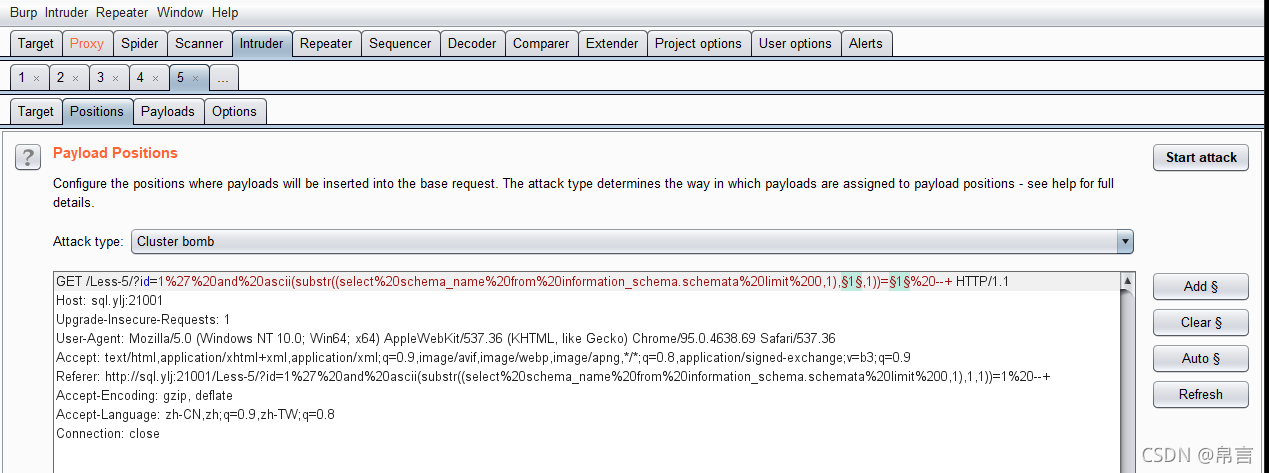This screenshot has width=1269, height=473.
Task: Switch to the top Target tab
Action: click(36, 43)
